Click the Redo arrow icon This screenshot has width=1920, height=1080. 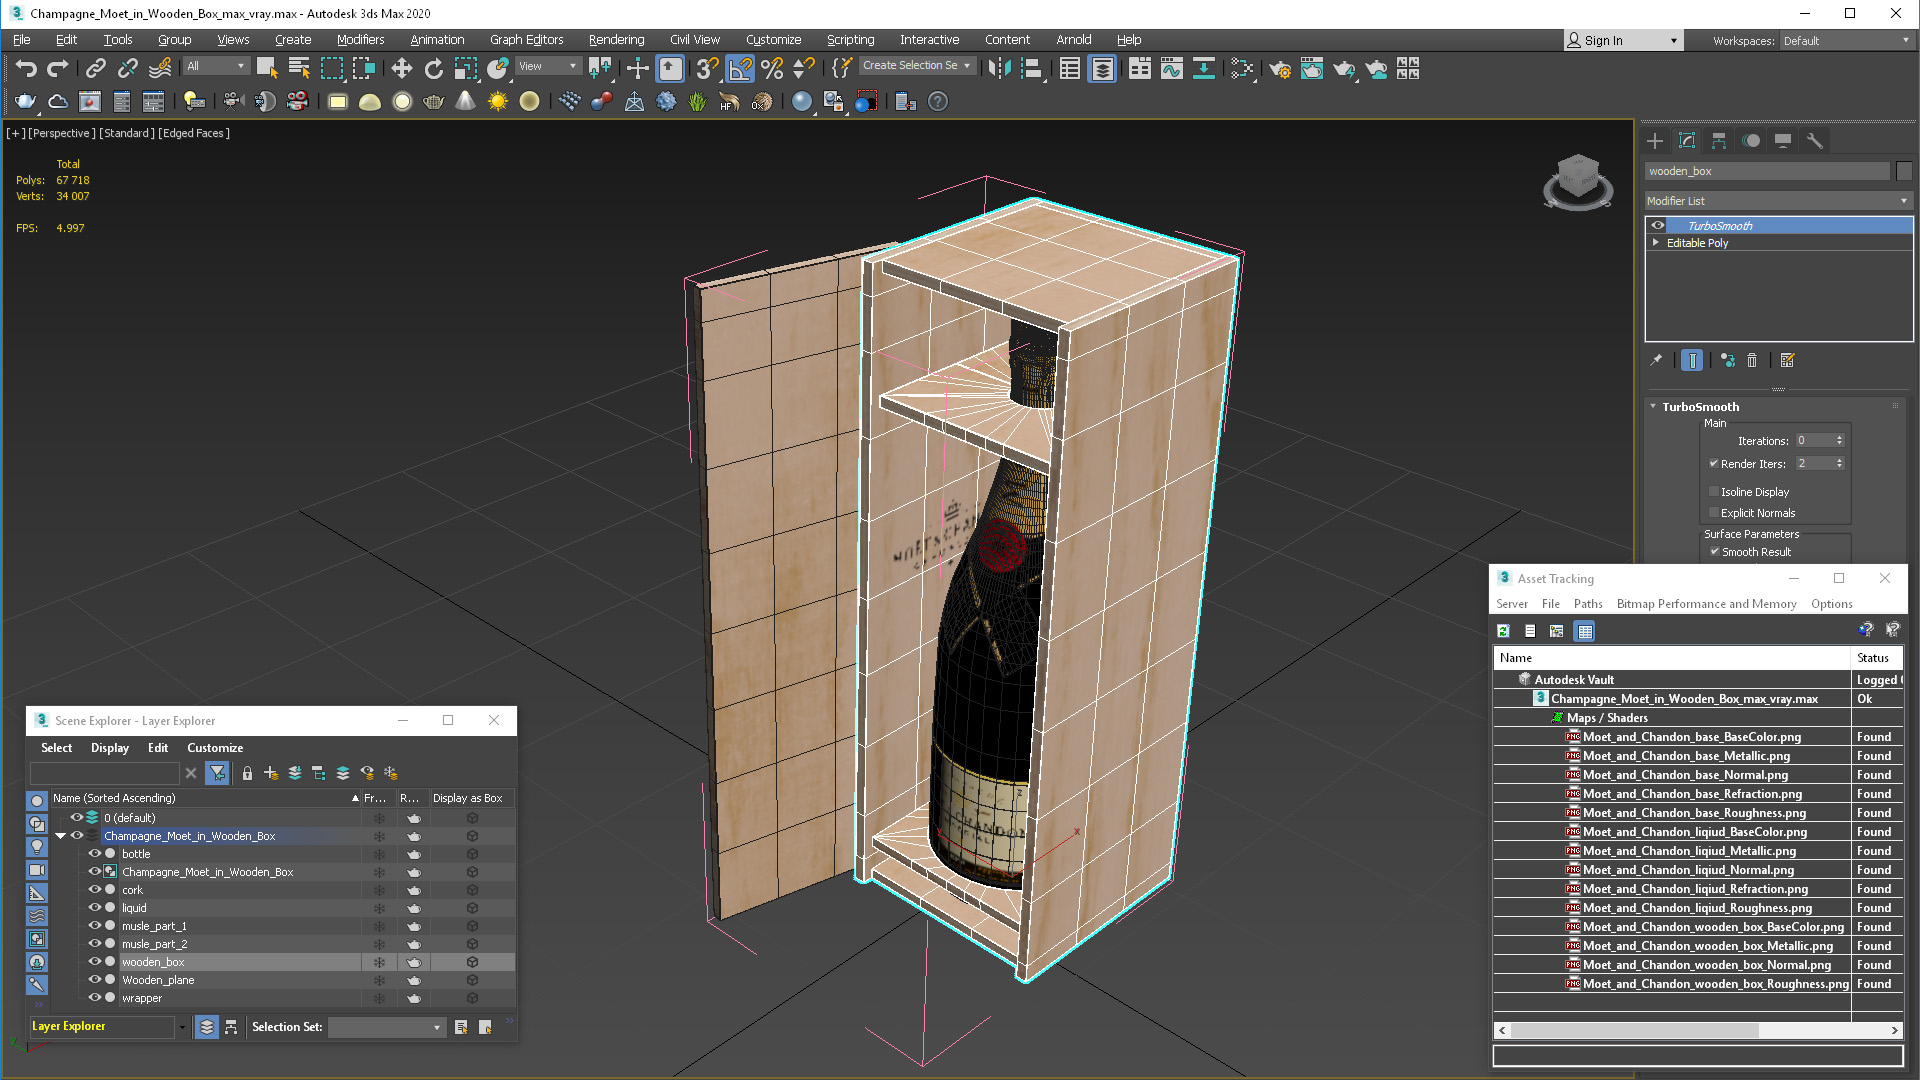pyautogui.click(x=58, y=68)
